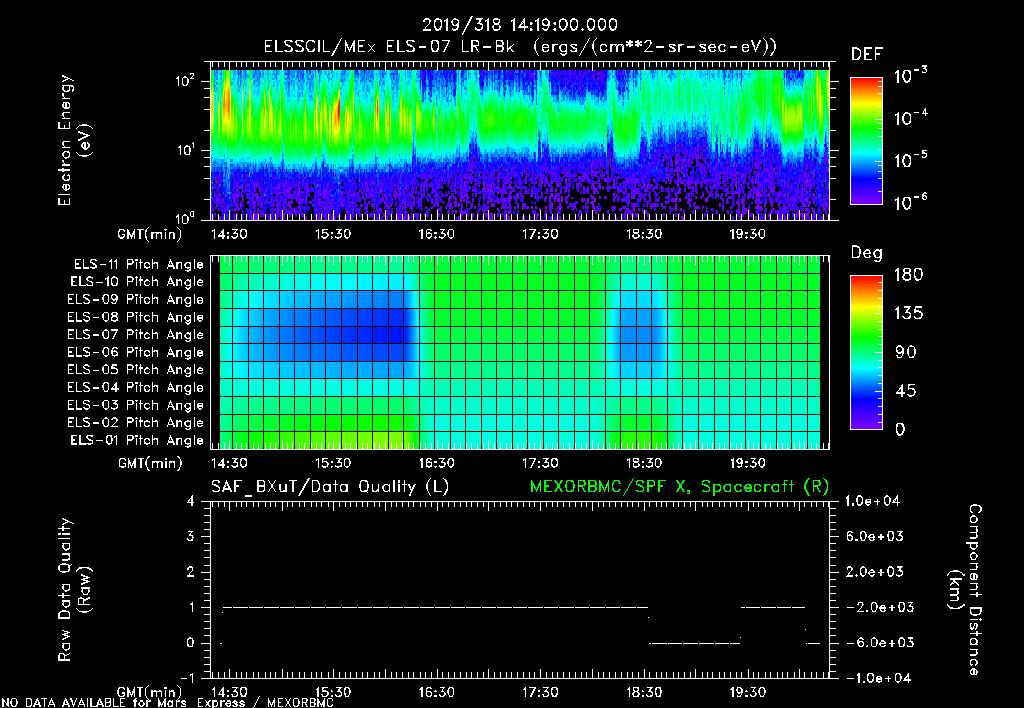Select the ELS-07 Pitch Angle row label
This screenshot has width=1024, height=708.
136,334
